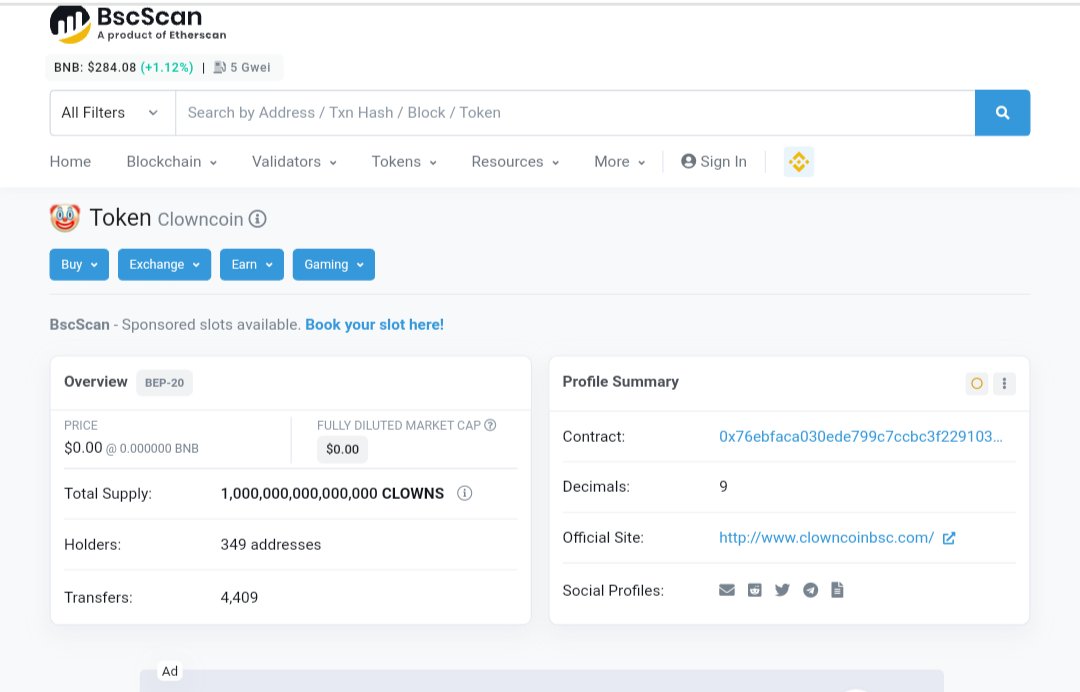Open the Validators menu
This screenshot has height=692, width=1080.
[x=294, y=162]
